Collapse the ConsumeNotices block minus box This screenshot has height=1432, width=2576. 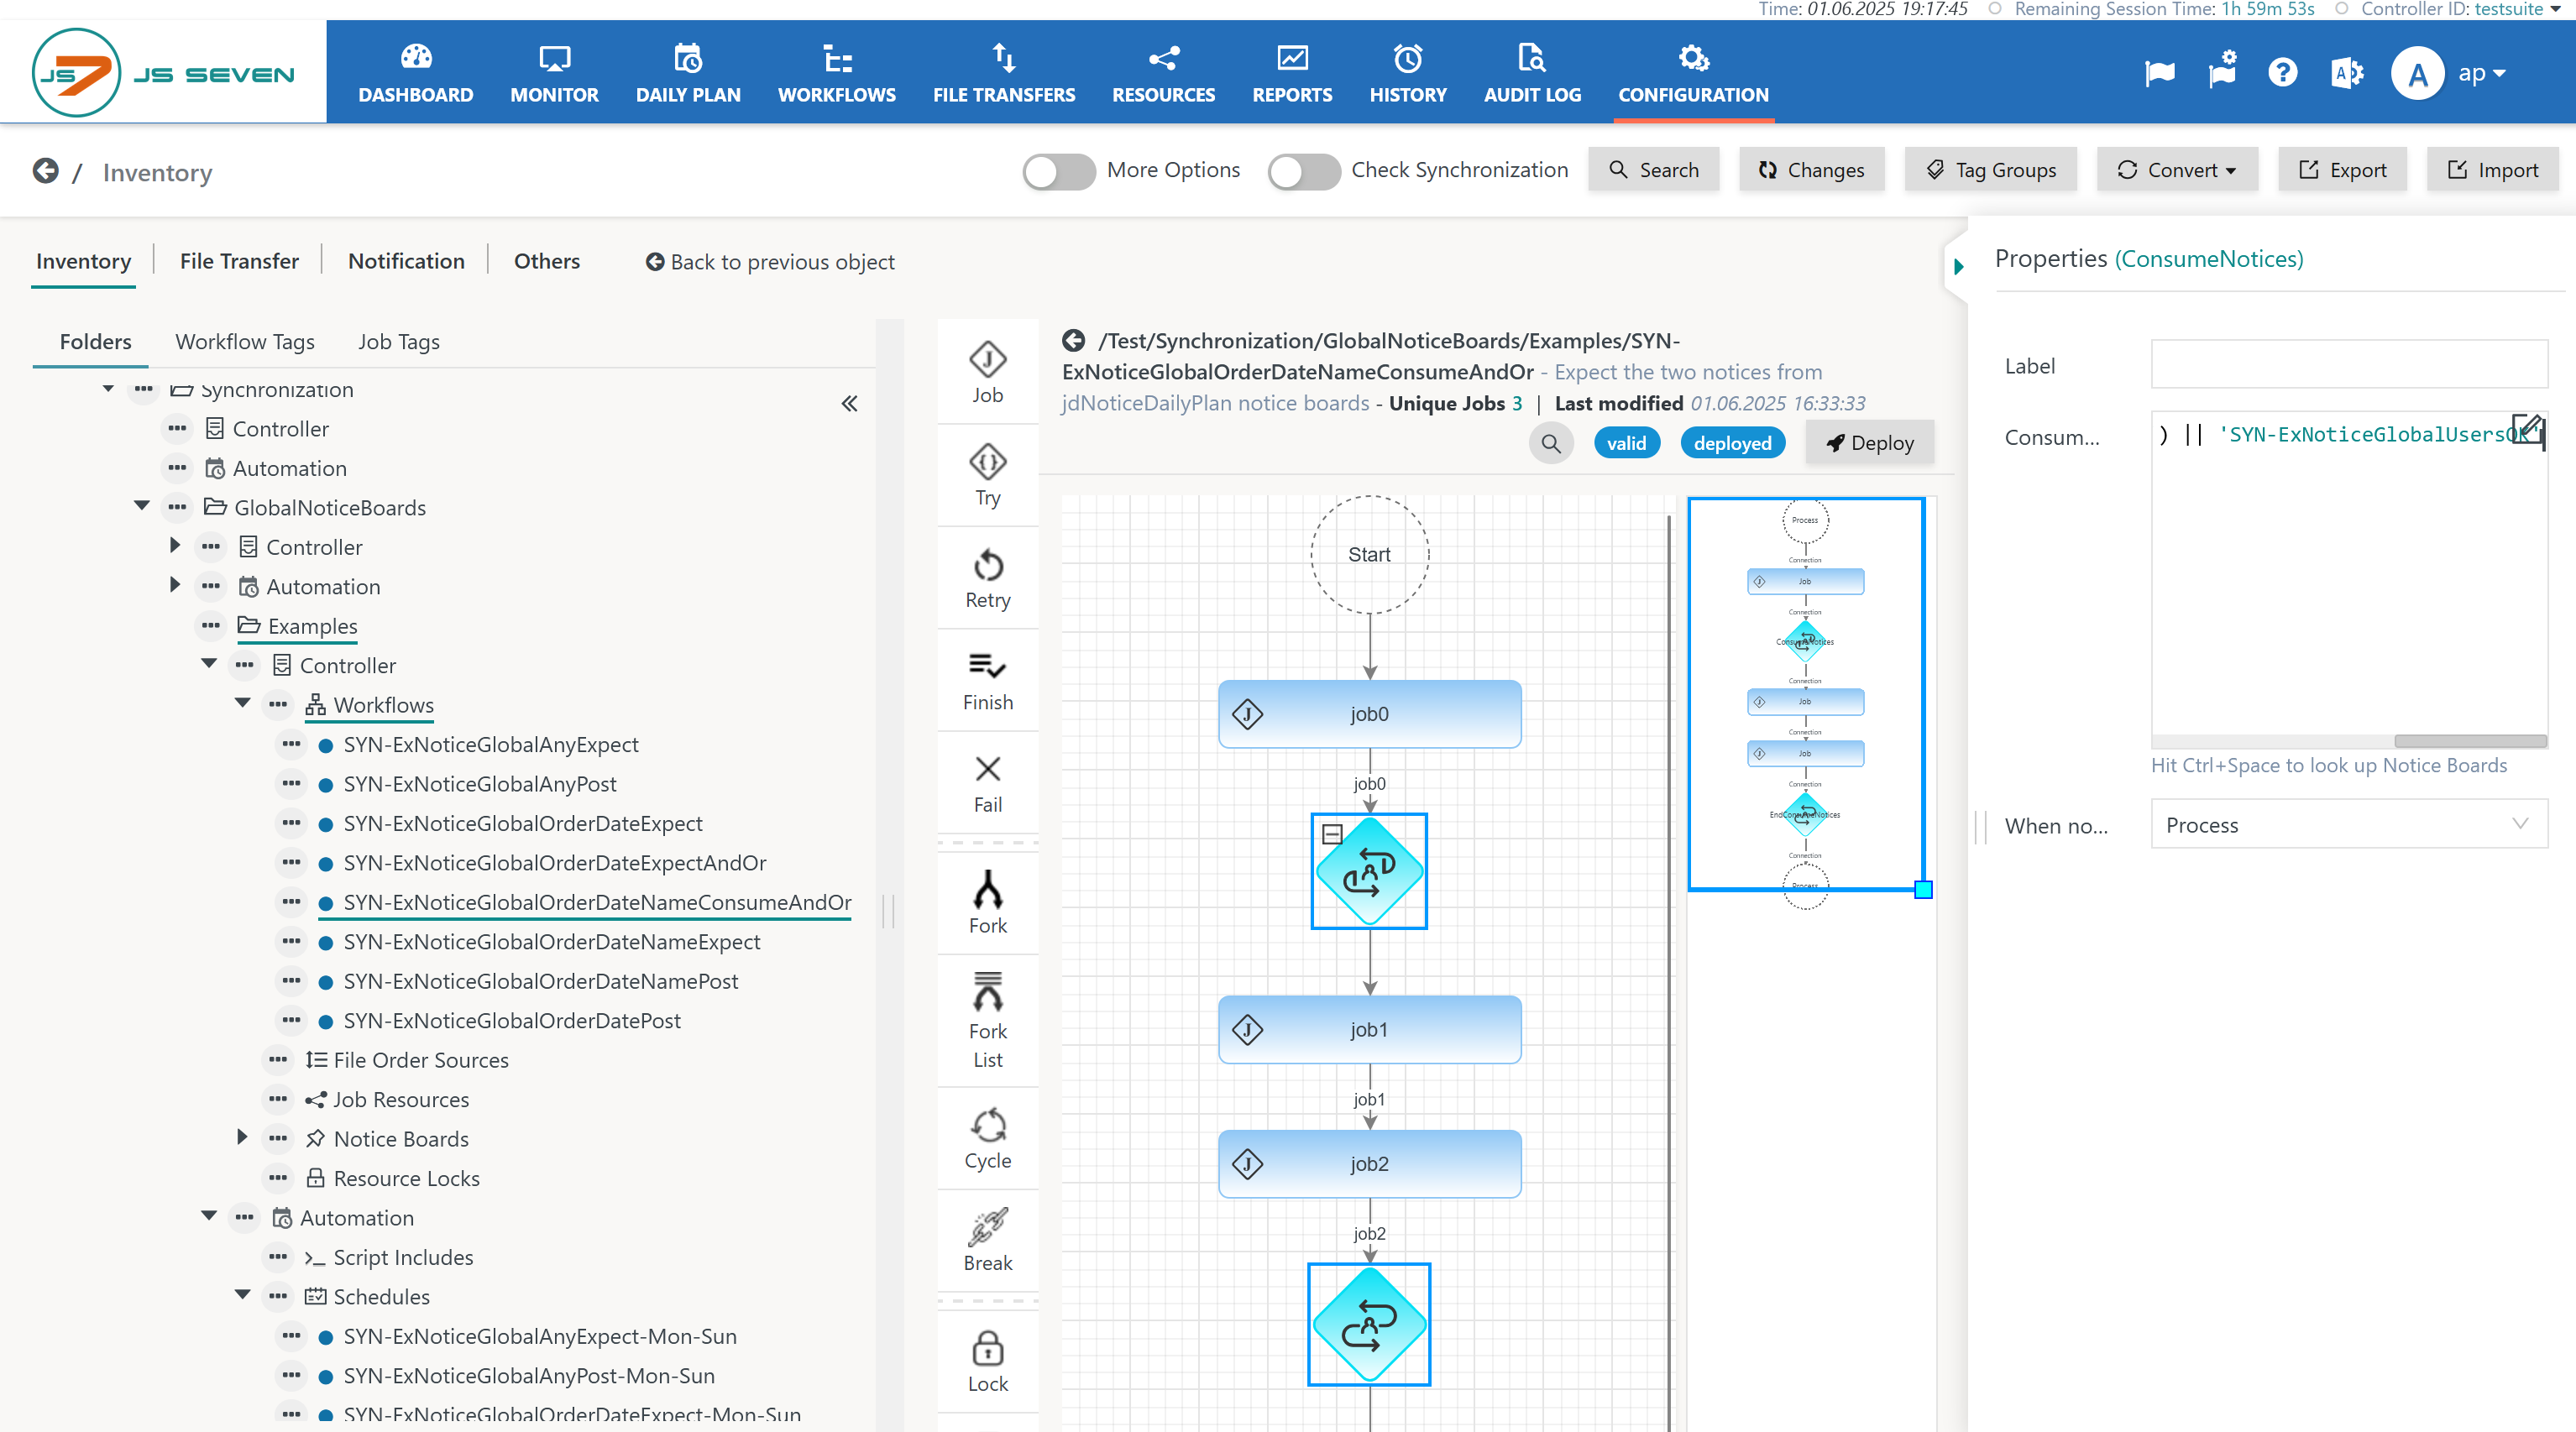(1331, 834)
